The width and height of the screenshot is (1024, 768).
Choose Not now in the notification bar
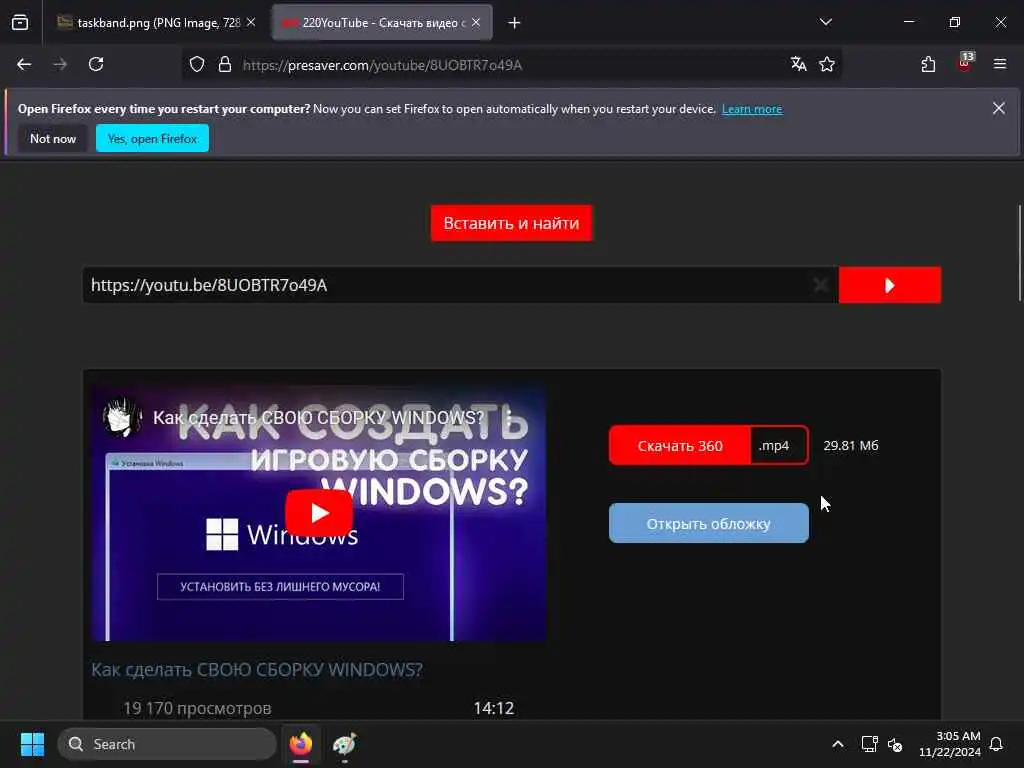[x=53, y=138]
